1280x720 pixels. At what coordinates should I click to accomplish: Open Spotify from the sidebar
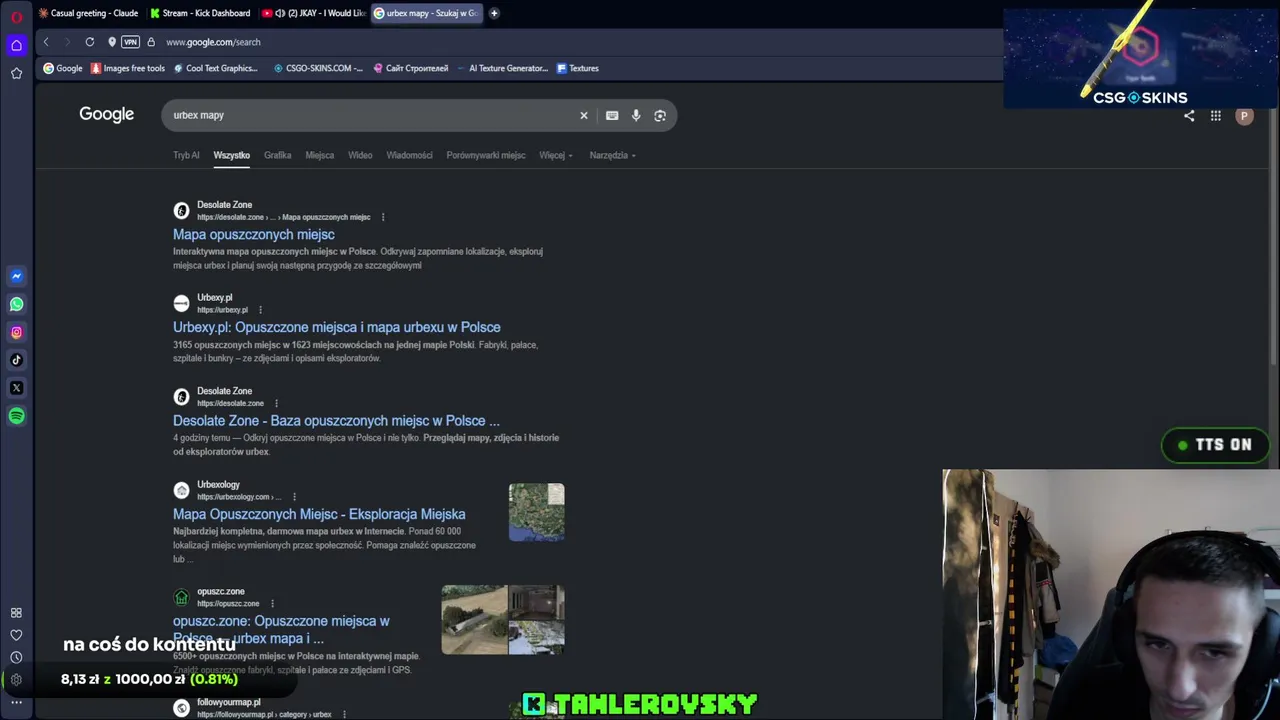[16, 416]
